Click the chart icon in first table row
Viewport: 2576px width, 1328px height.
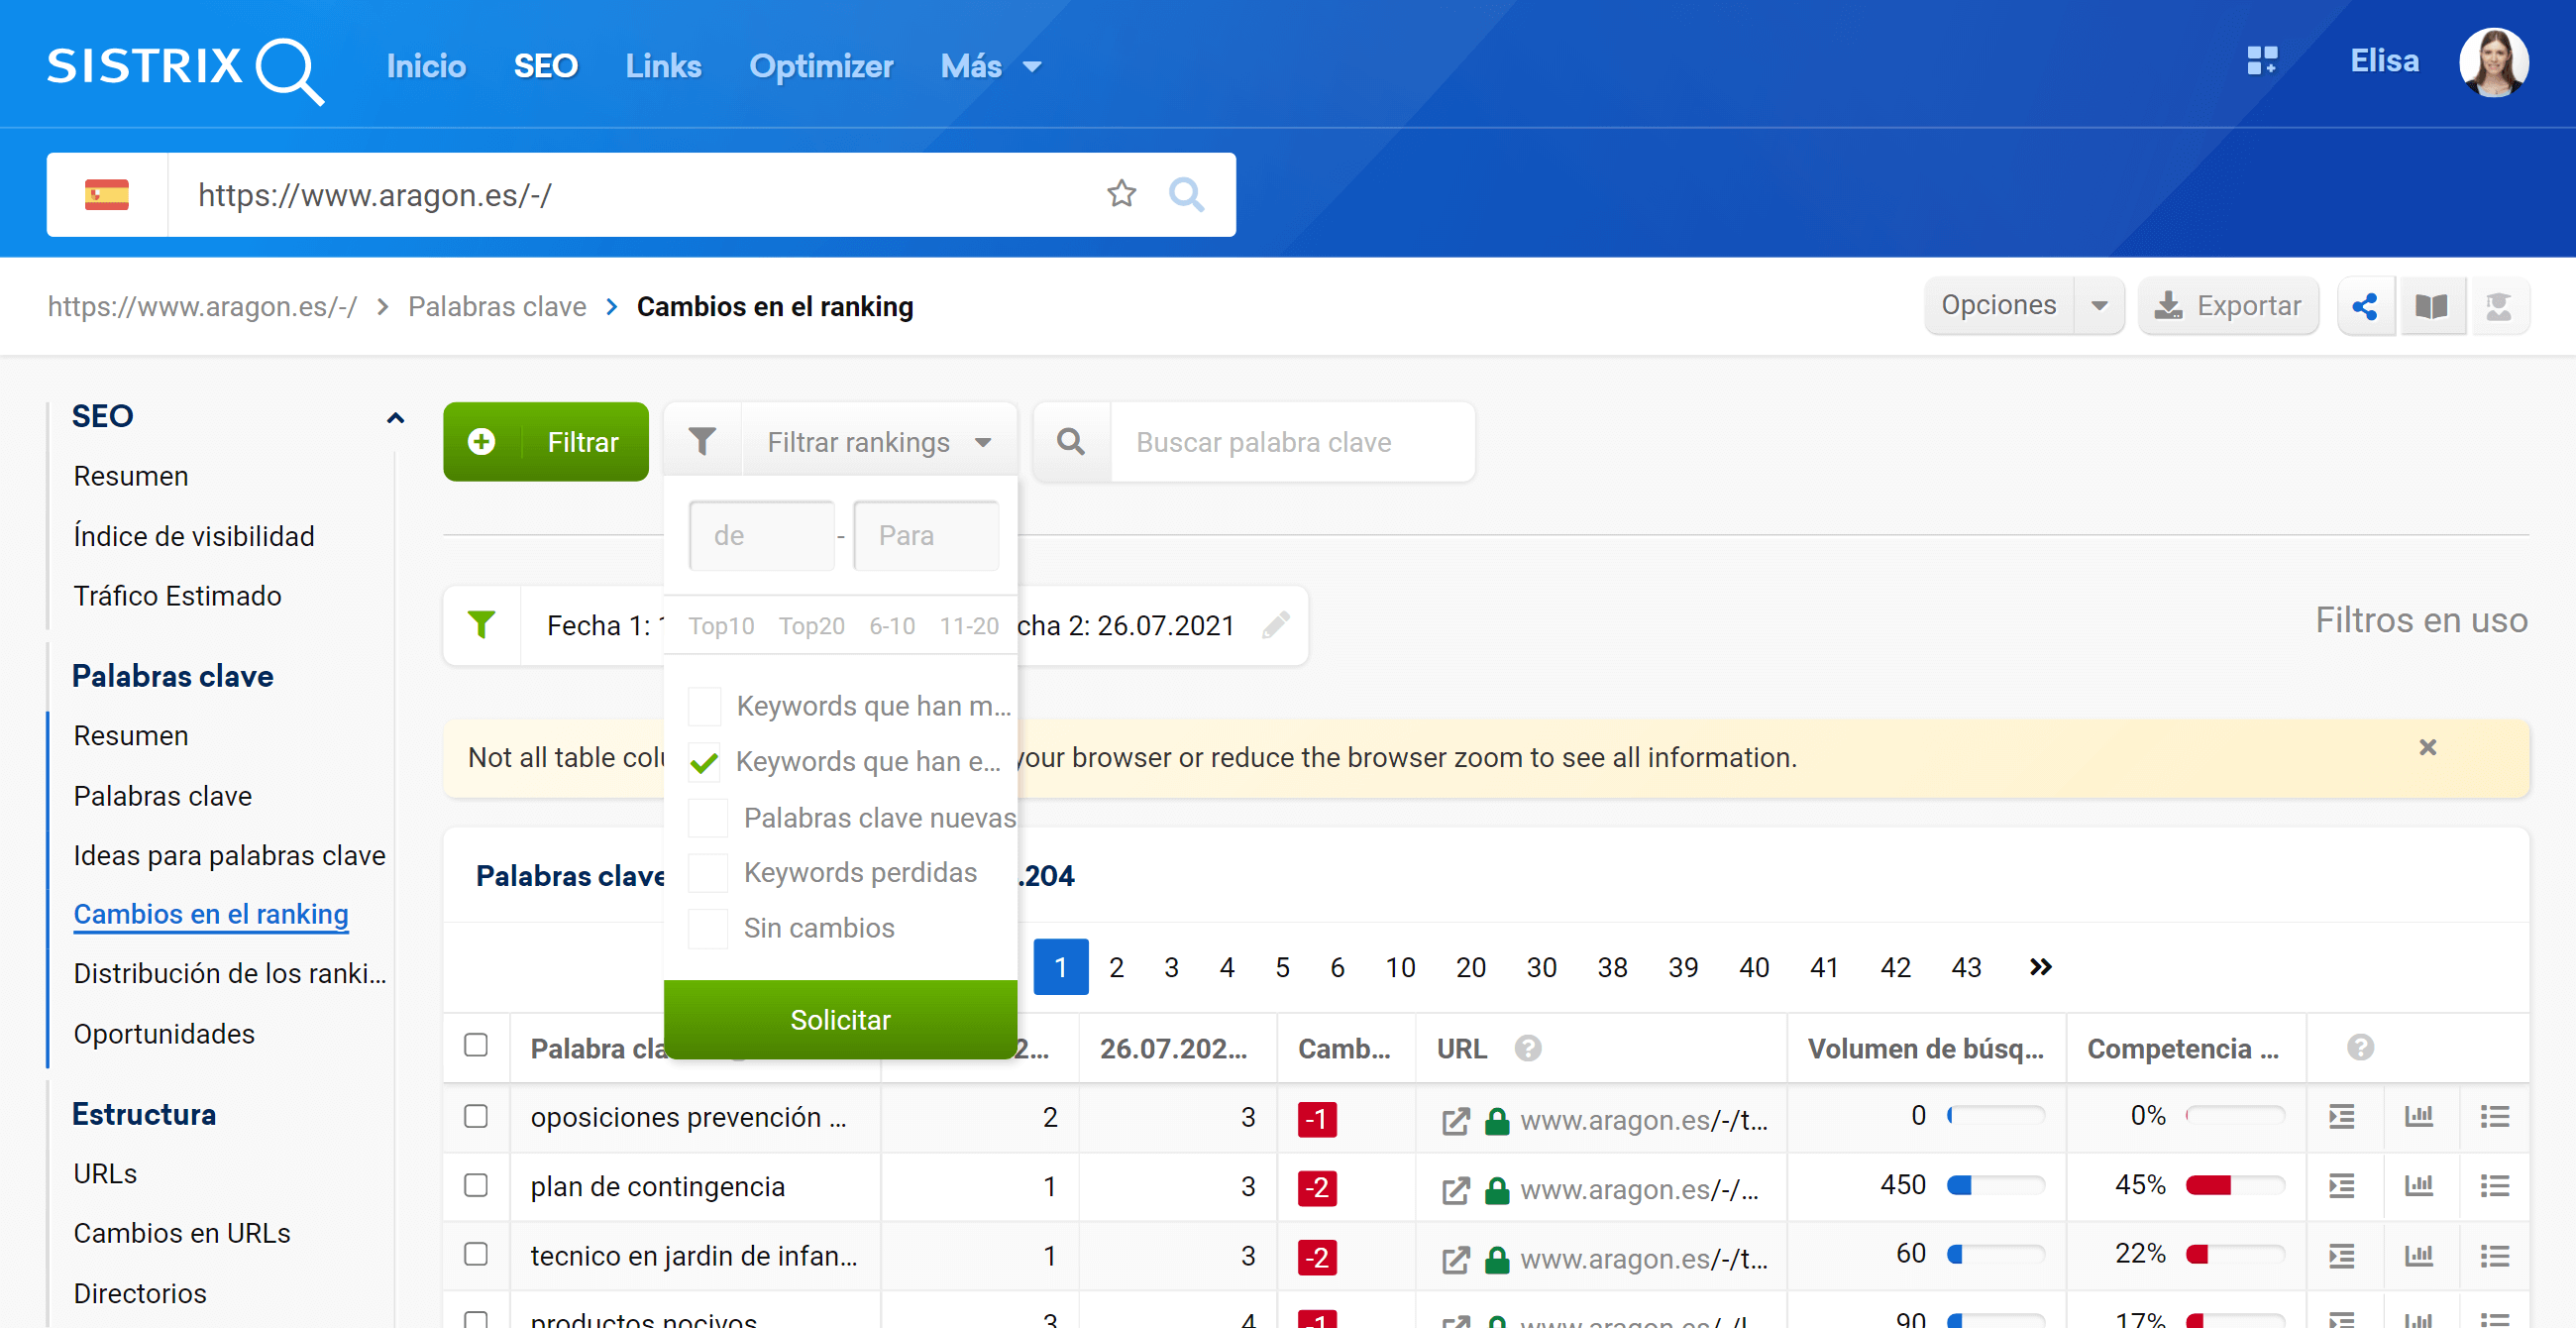2418,1117
